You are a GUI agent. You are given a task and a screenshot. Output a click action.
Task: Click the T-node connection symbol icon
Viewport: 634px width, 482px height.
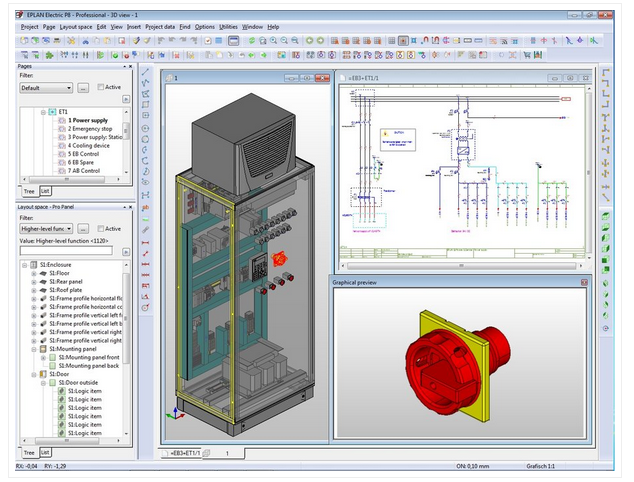pyautogui.click(x=605, y=118)
